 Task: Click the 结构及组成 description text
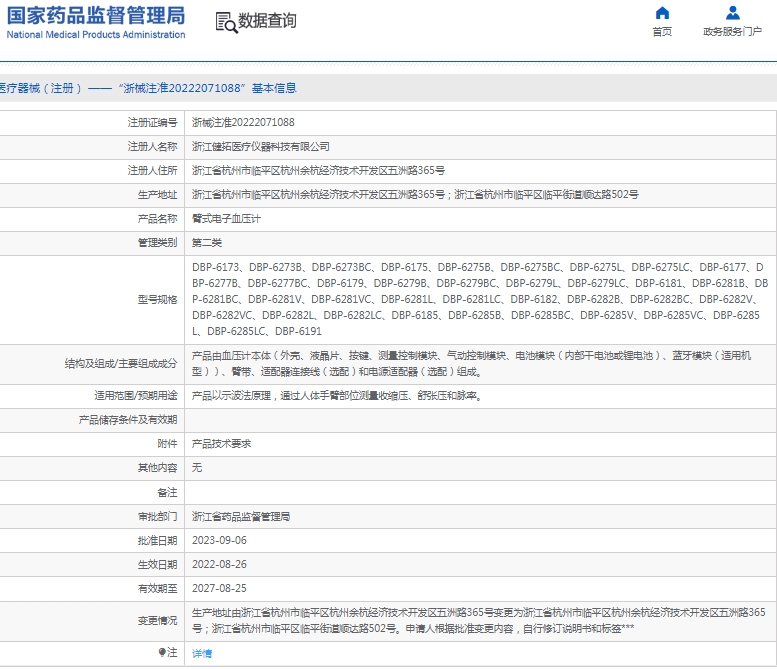point(471,364)
